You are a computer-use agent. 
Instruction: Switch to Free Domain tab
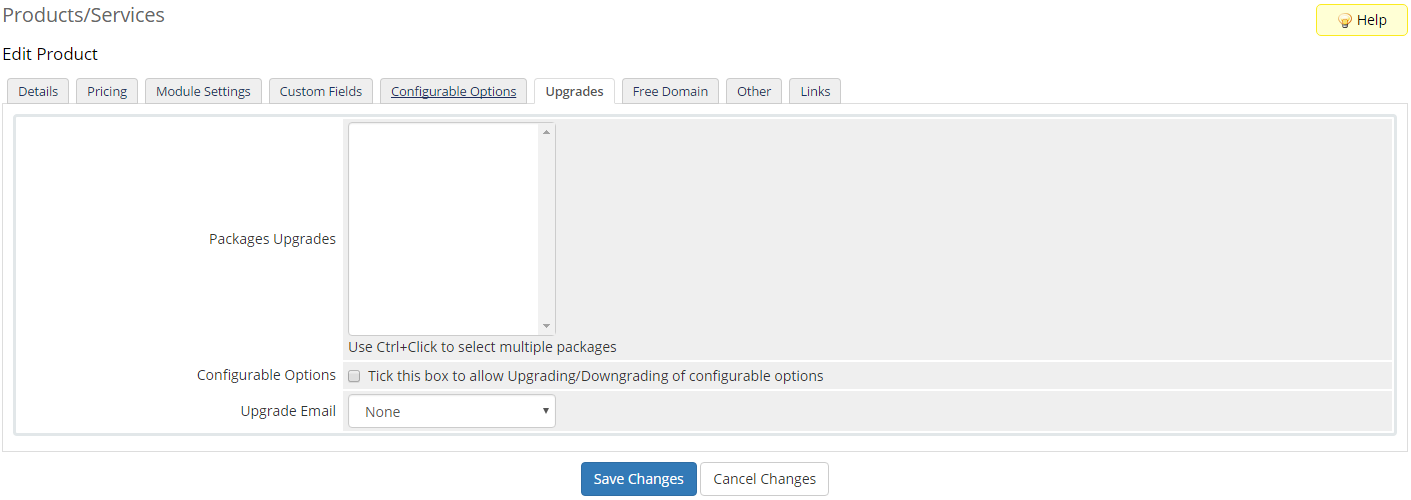pos(670,91)
